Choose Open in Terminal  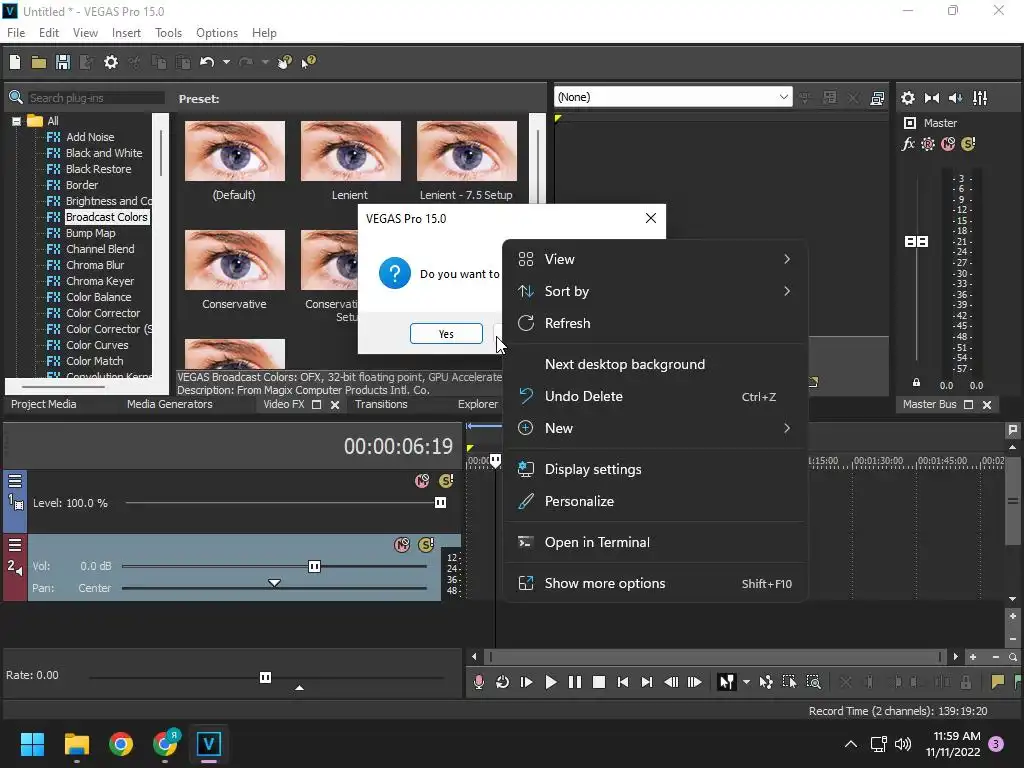(655, 543)
